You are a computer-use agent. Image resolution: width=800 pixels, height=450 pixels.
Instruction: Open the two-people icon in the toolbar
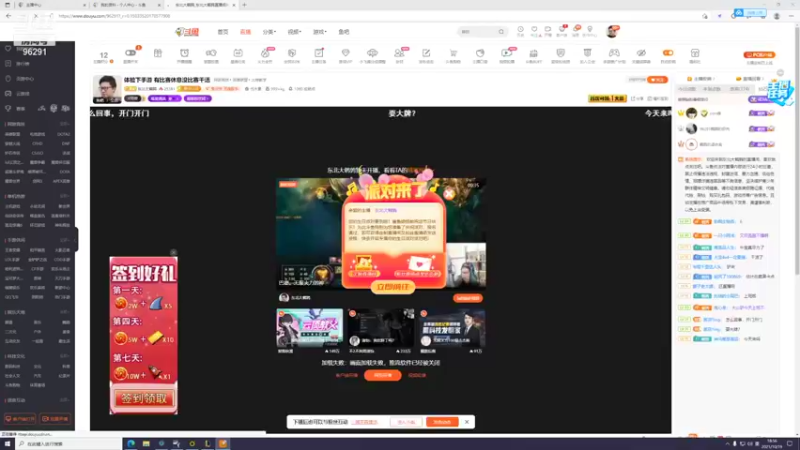click(x=399, y=53)
